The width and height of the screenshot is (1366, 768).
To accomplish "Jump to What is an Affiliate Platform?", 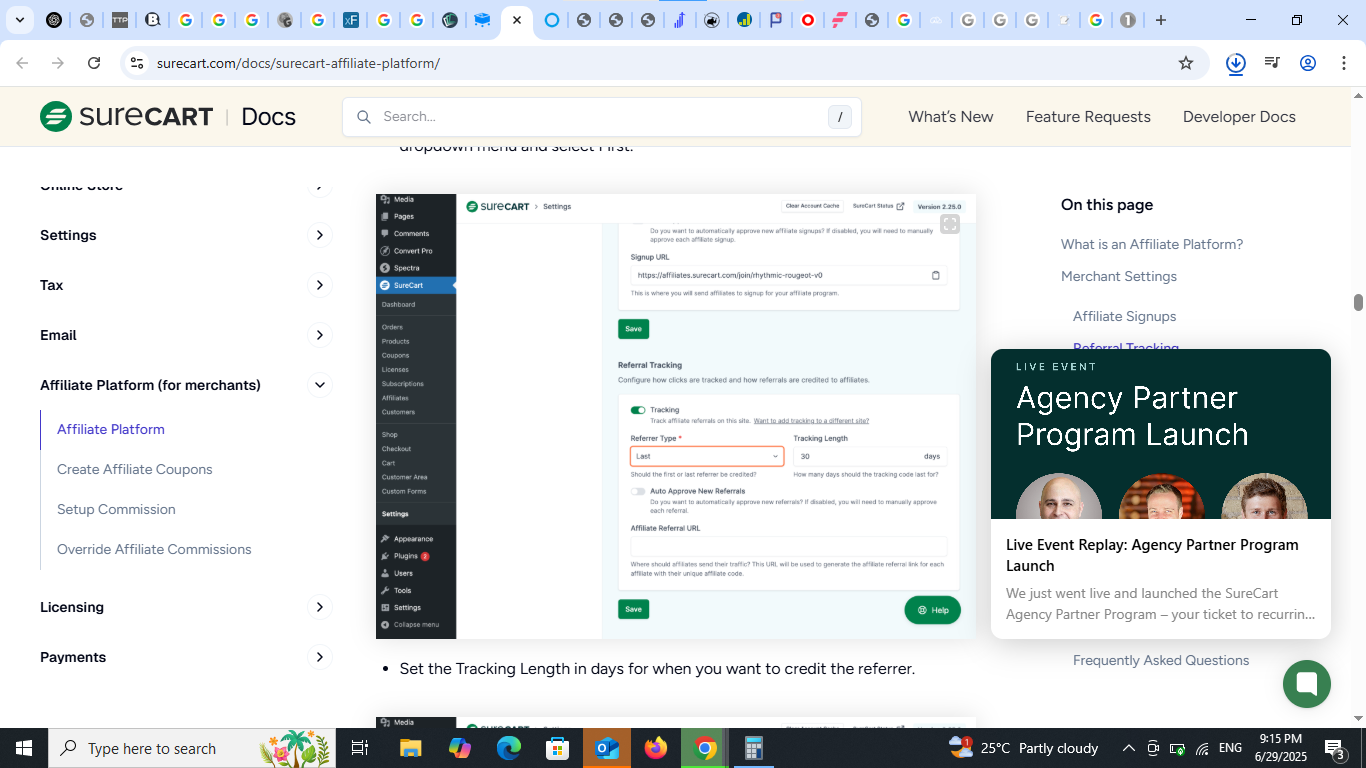I will coord(1152,244).
